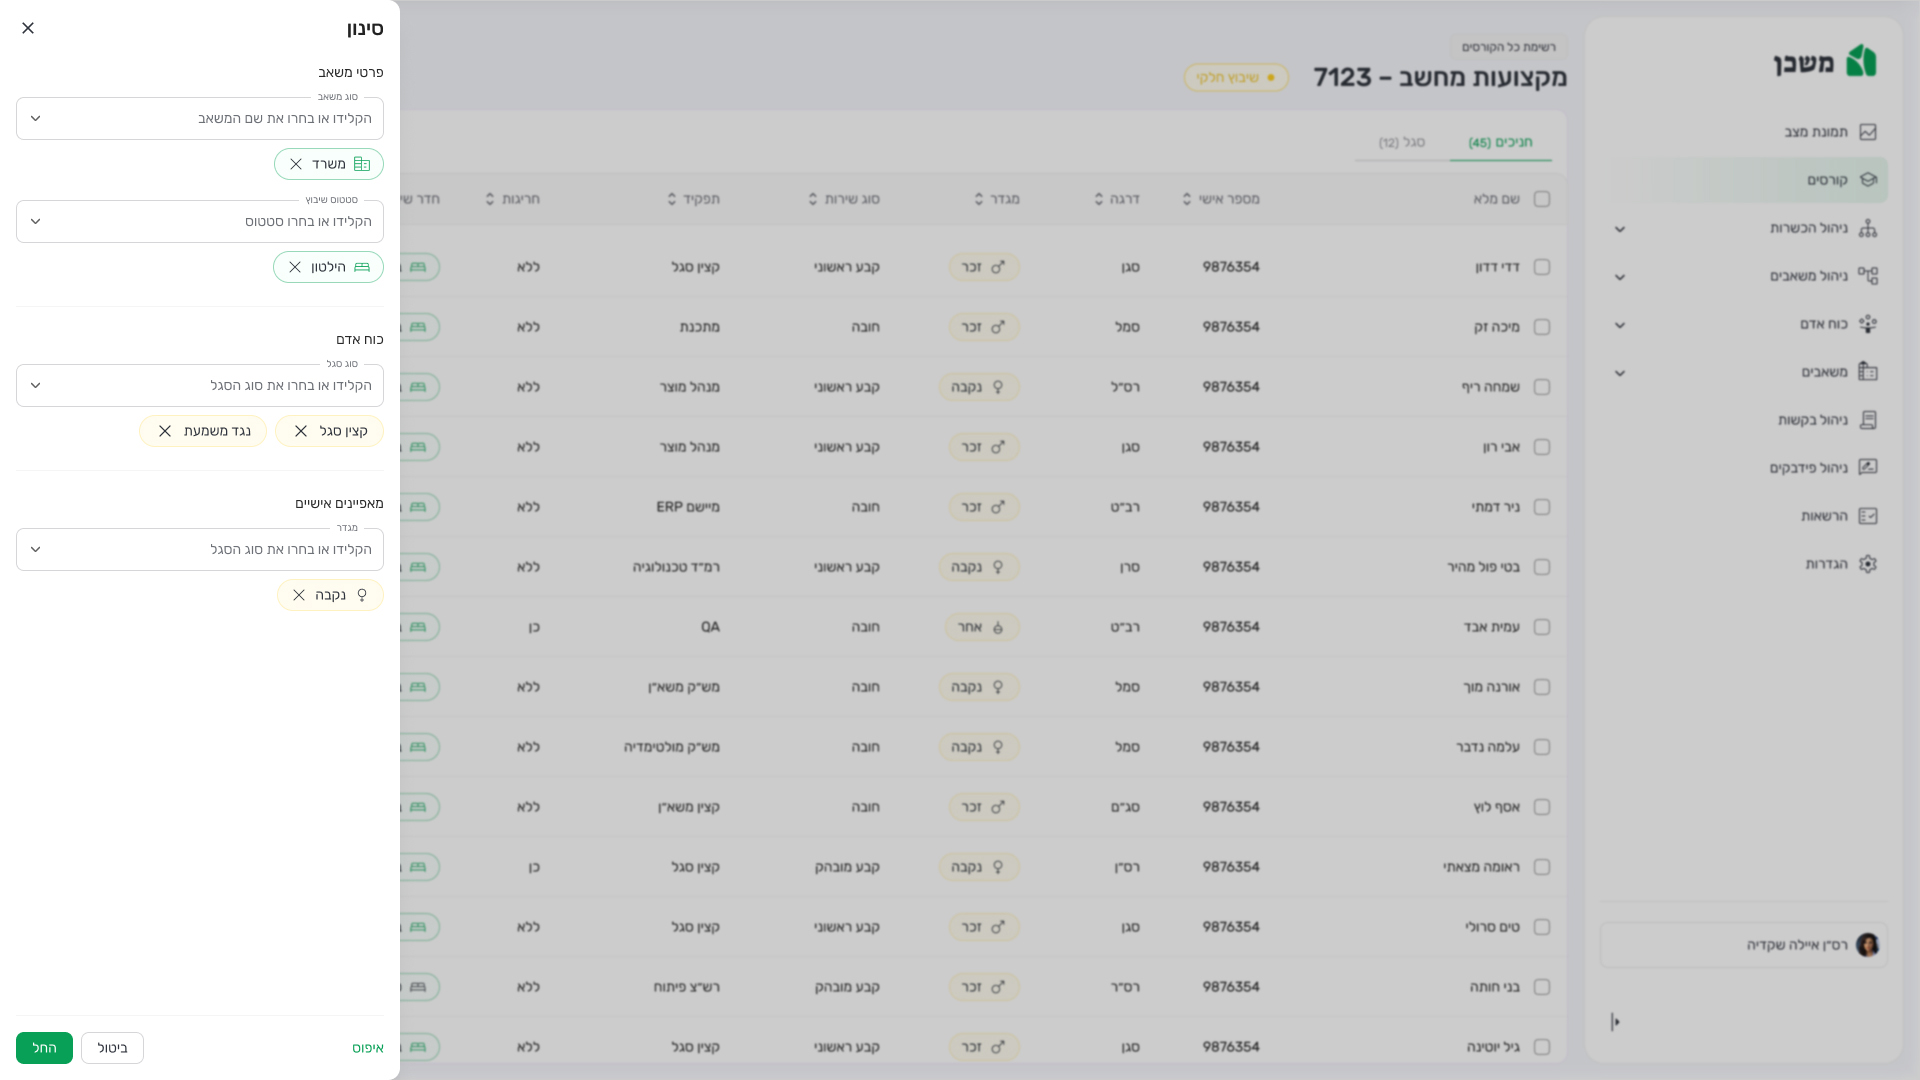The width and height of the screenshot is (1920, 1080).
Task: Select the checkbox for דדי דדון
Action: point(1542,267)
